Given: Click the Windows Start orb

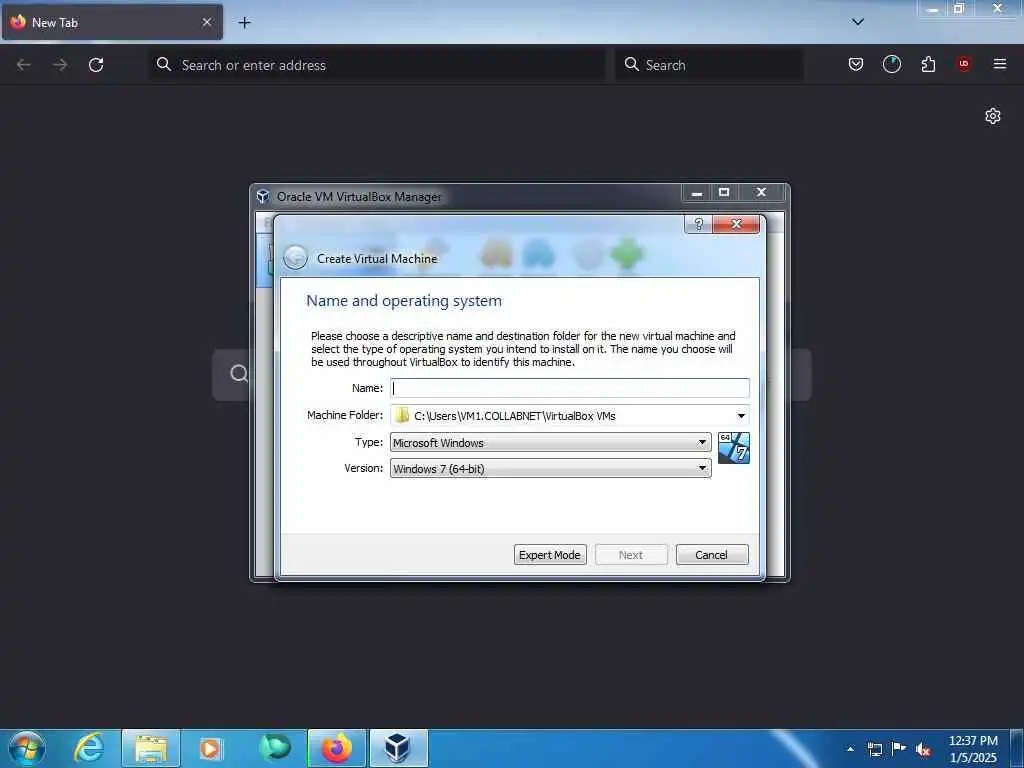Looking at the screenshot, I should [27, 748].
